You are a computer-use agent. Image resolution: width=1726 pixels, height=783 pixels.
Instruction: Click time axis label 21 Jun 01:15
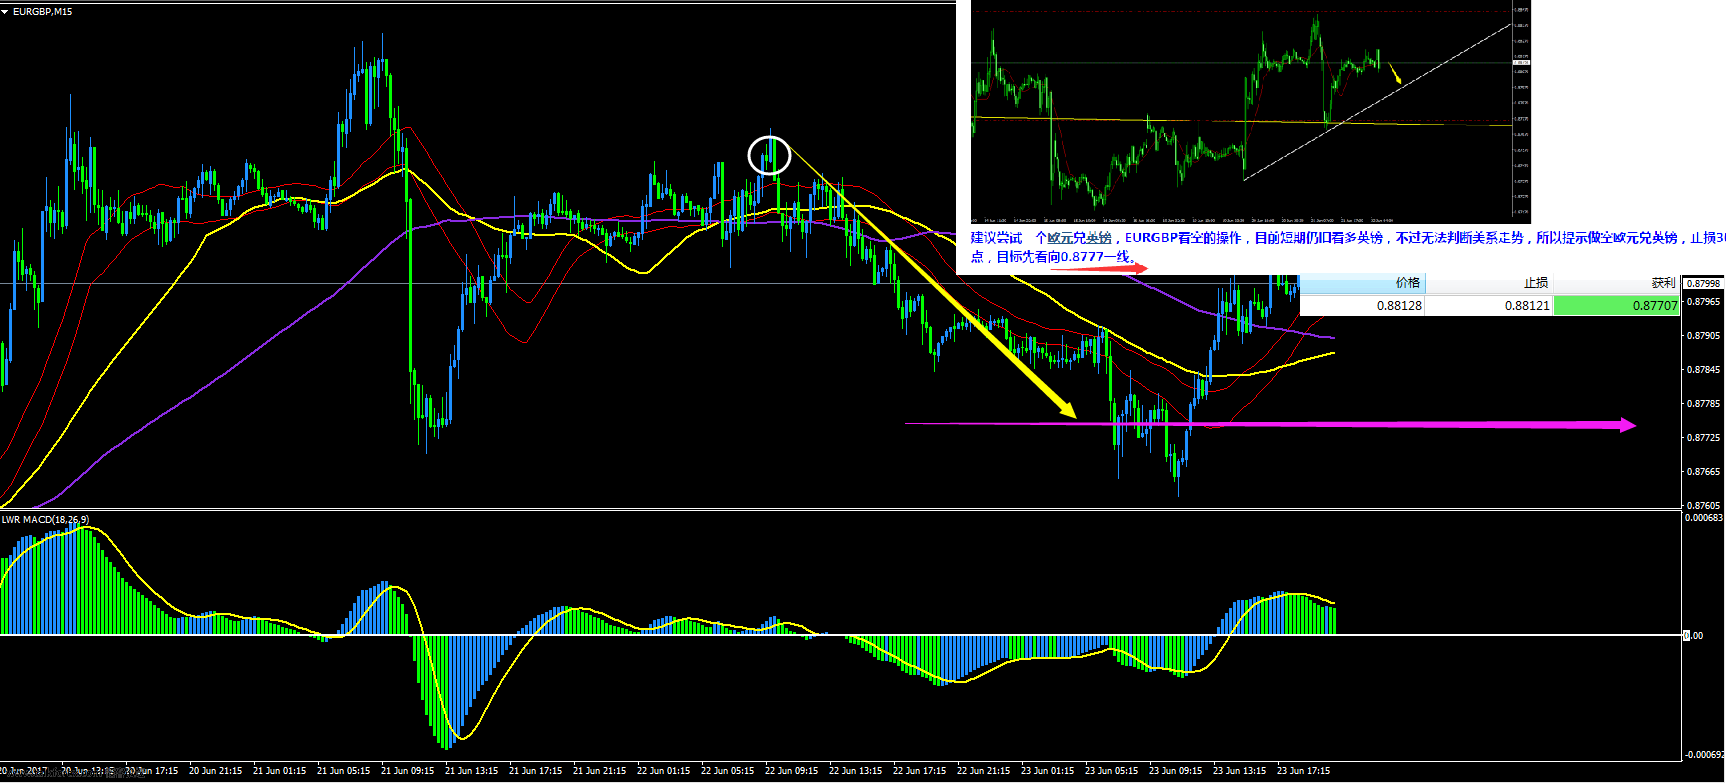click(279, 771)
